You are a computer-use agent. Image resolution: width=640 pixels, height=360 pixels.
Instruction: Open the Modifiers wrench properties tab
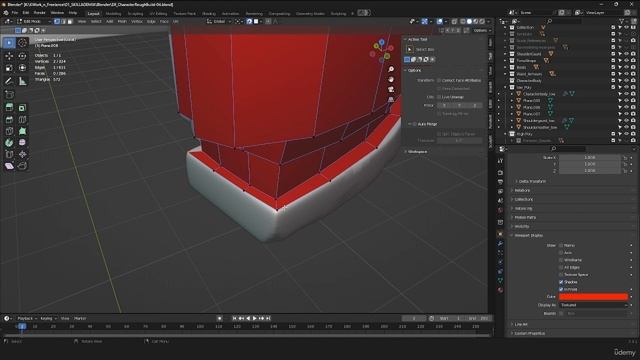(500, 244)
